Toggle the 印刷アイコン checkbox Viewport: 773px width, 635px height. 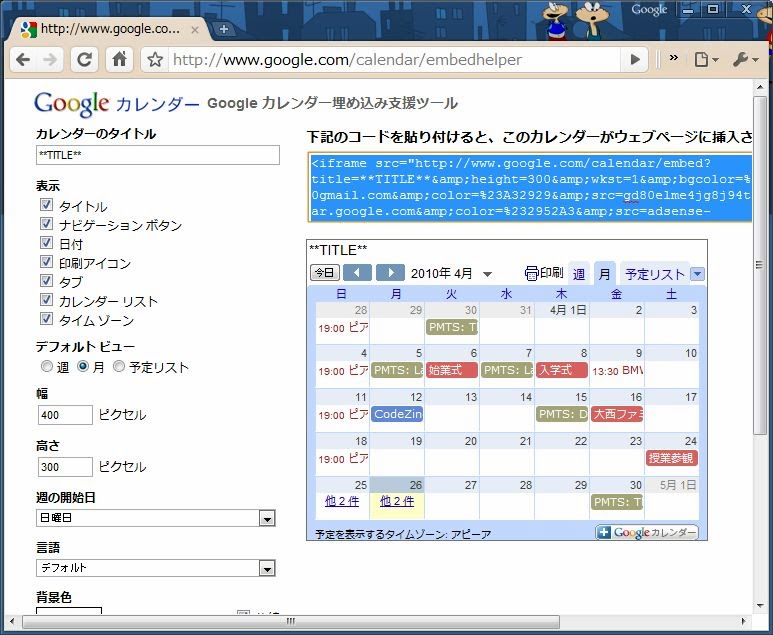coord(46,263)
